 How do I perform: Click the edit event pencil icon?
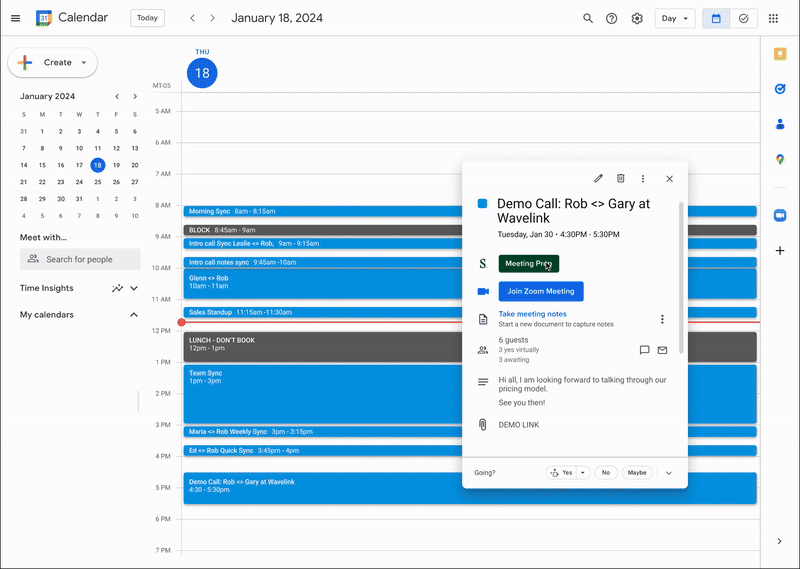pos(598,179)
